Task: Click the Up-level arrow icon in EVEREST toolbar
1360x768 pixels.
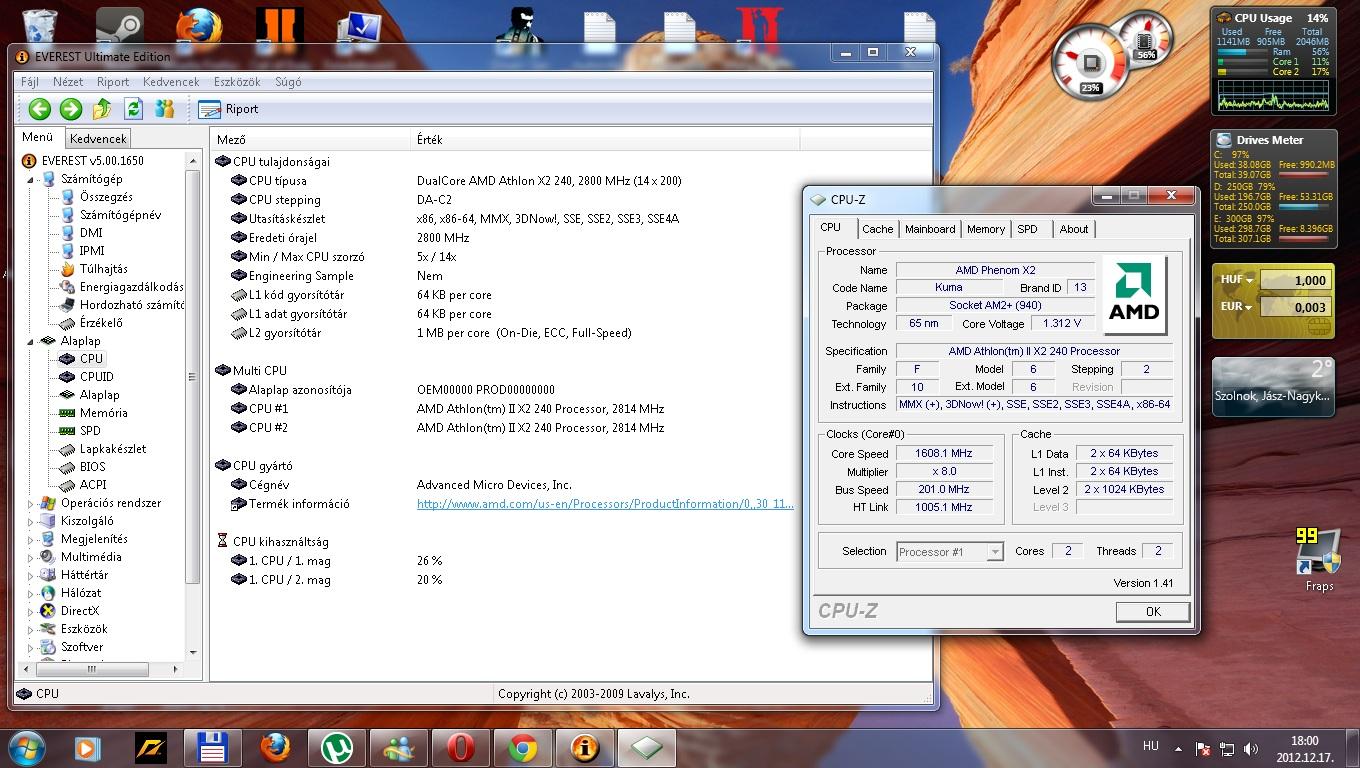Action: click(x=102, y=109)
